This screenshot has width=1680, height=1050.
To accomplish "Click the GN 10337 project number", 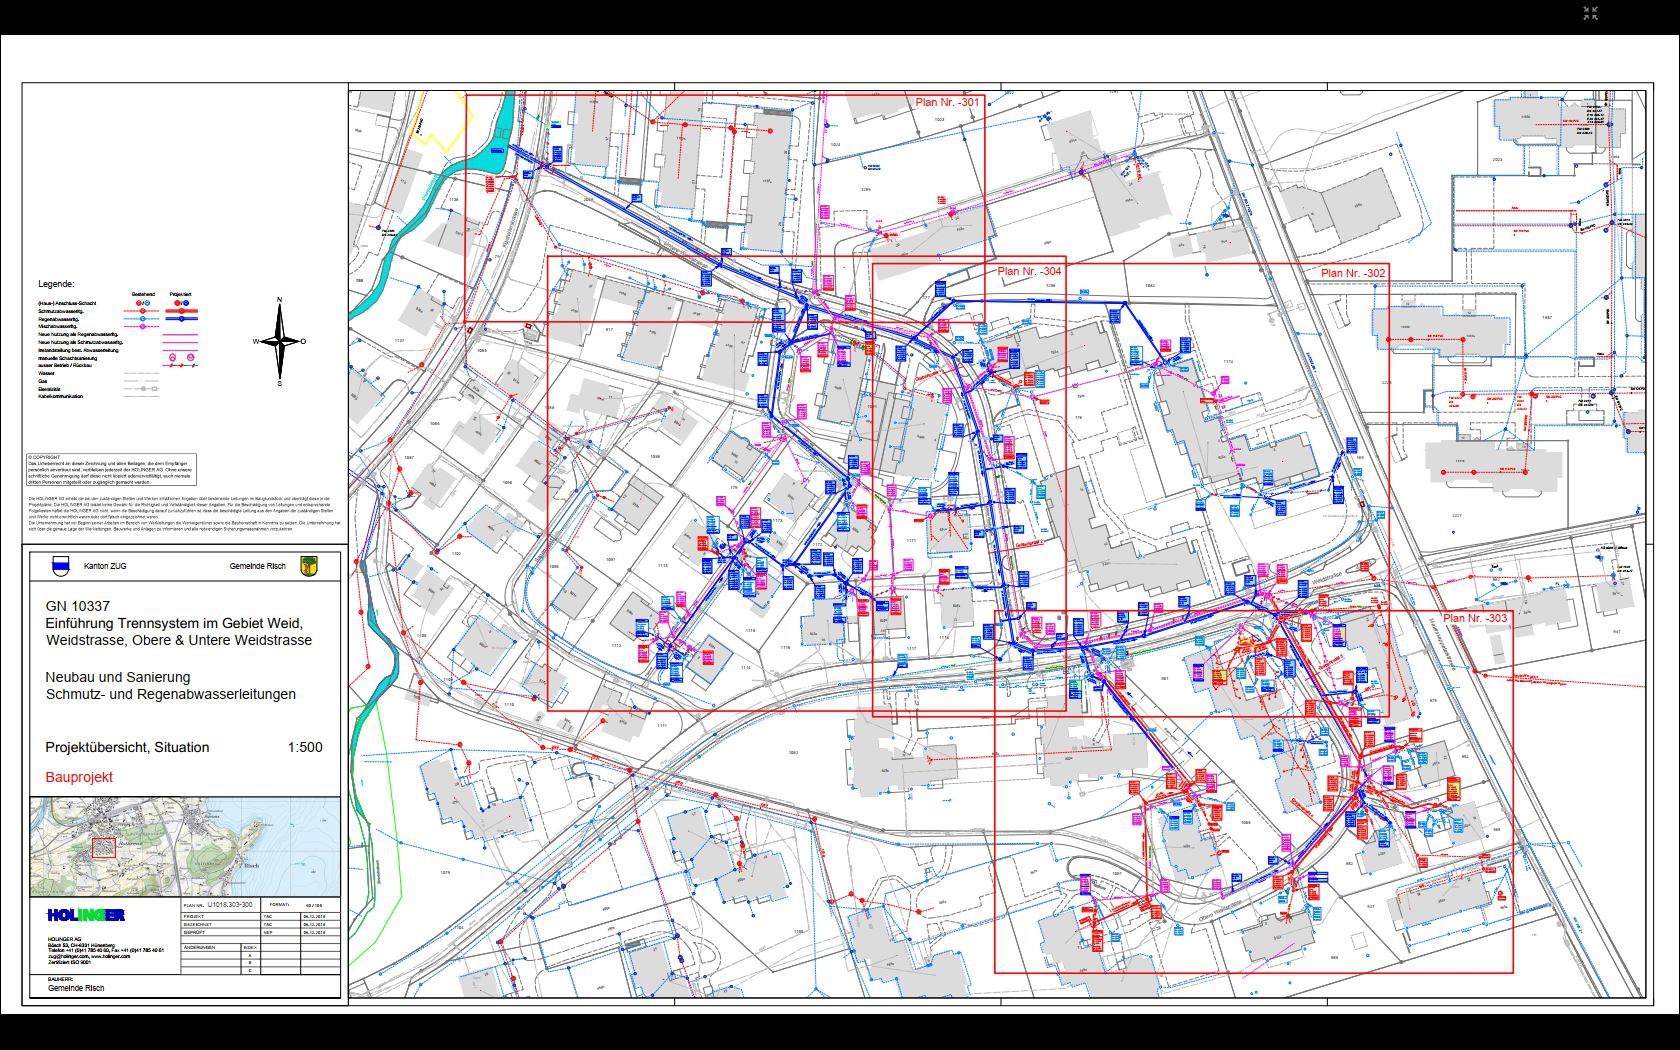I will tap(77, 606).
